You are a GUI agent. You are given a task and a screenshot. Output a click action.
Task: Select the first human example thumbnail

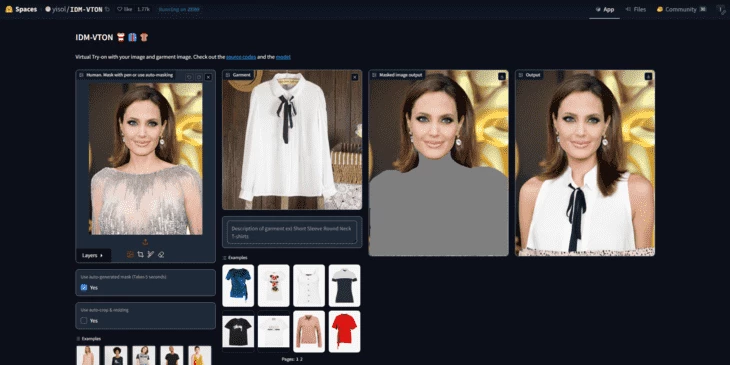[88, 355]
